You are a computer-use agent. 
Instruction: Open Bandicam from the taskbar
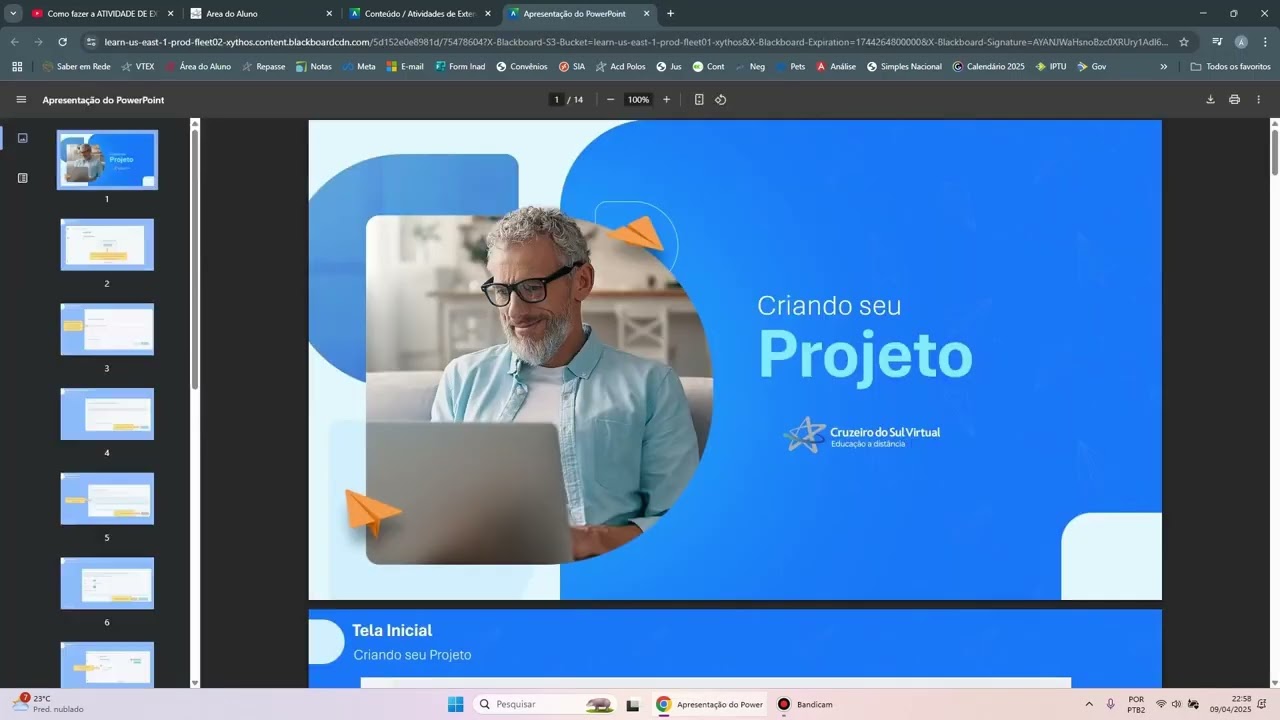point(806,704)
